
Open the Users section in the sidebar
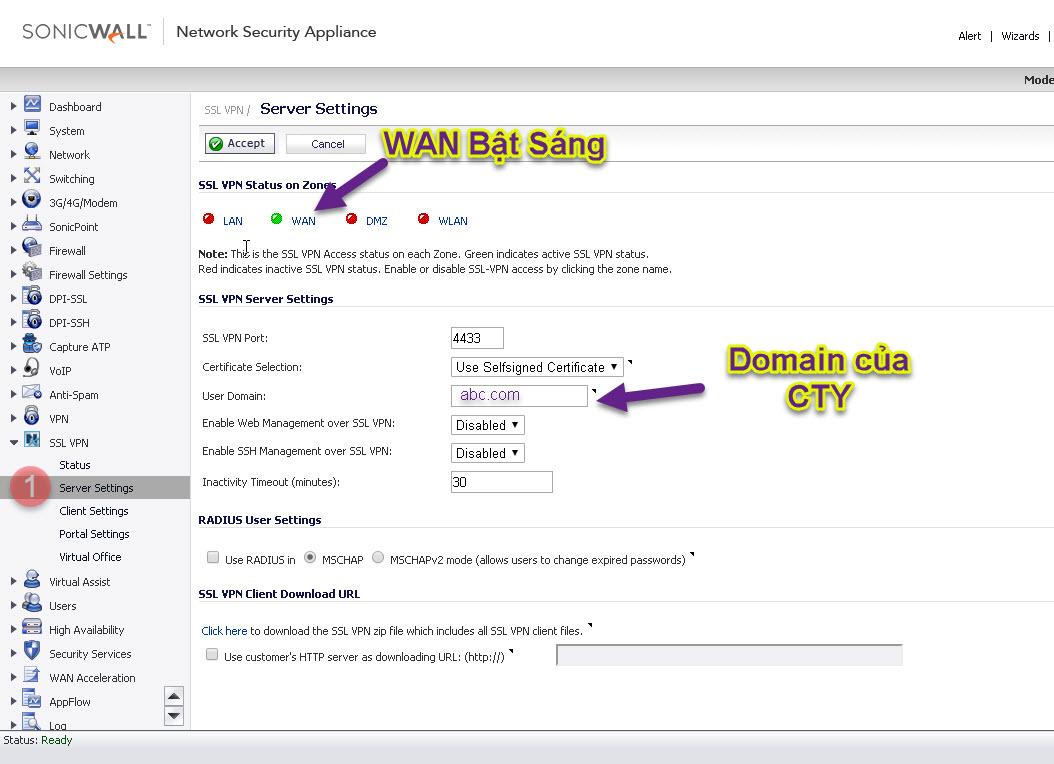point(62,605)
